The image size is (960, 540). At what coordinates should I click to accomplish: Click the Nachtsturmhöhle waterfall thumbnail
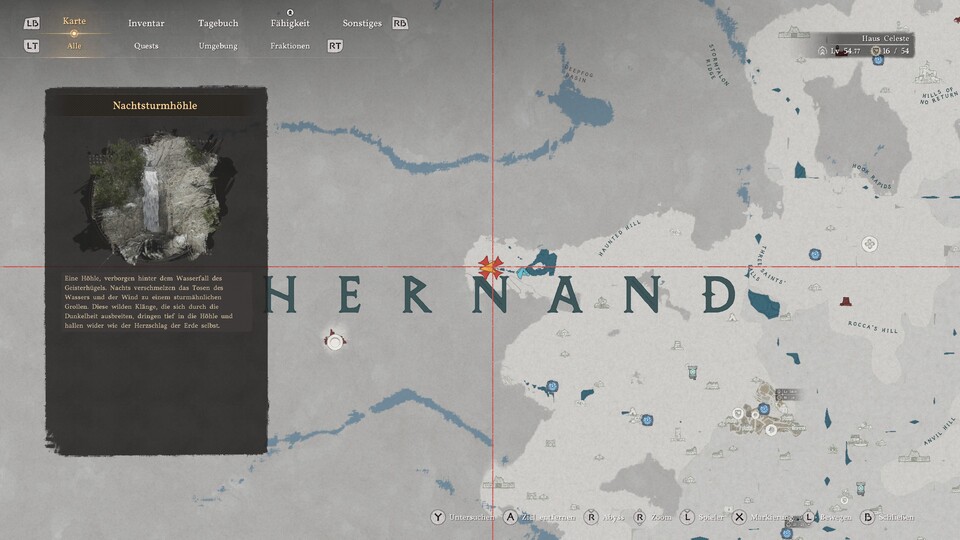(155, 192)
